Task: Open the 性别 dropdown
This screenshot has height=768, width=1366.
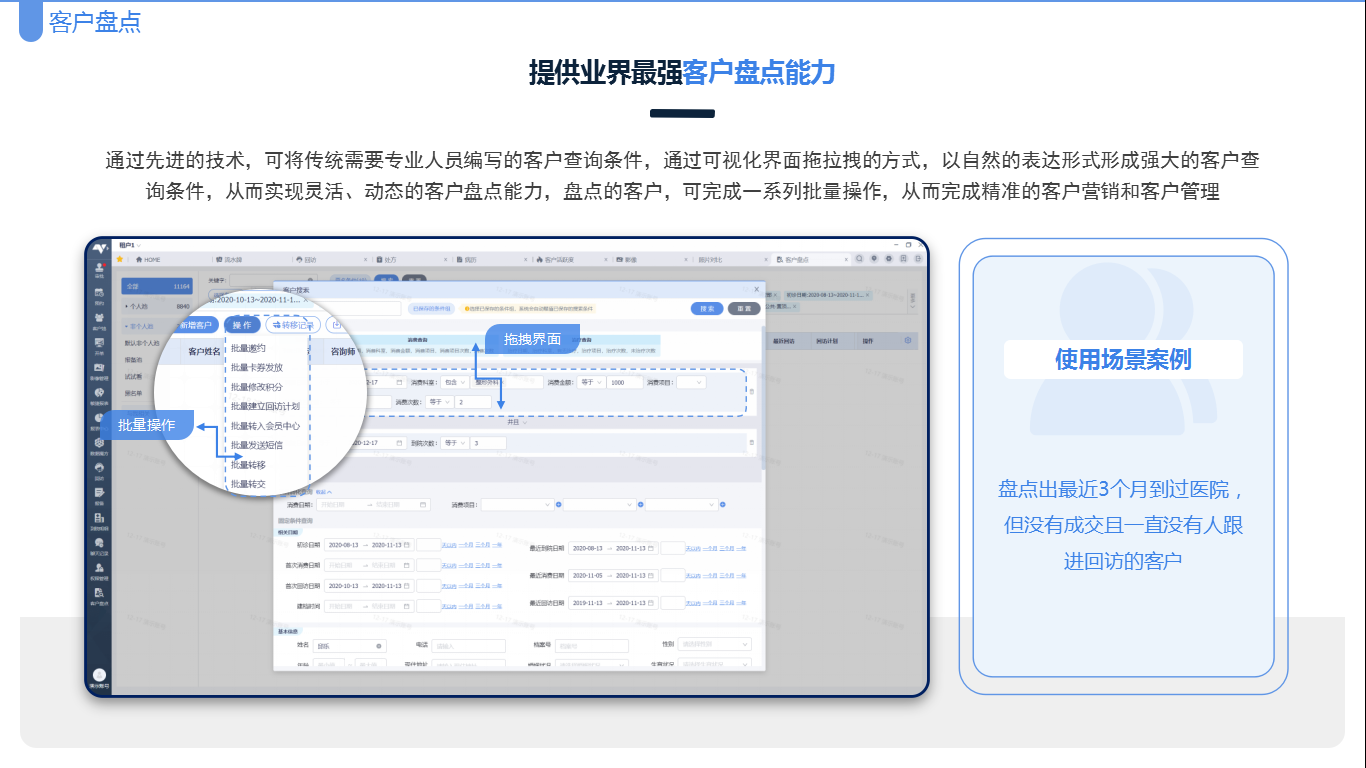Action: 715,644
